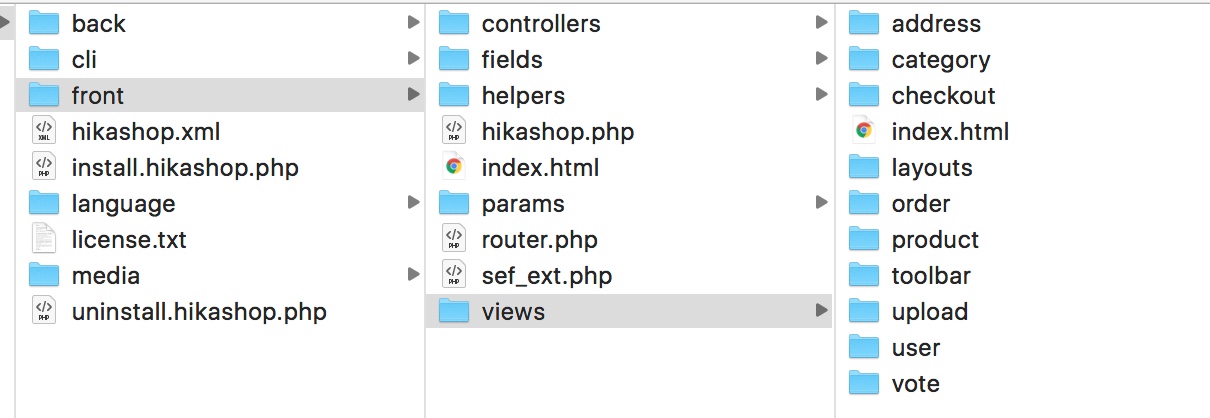
Task: Select the toolbar folder
Action: point(931,276)
